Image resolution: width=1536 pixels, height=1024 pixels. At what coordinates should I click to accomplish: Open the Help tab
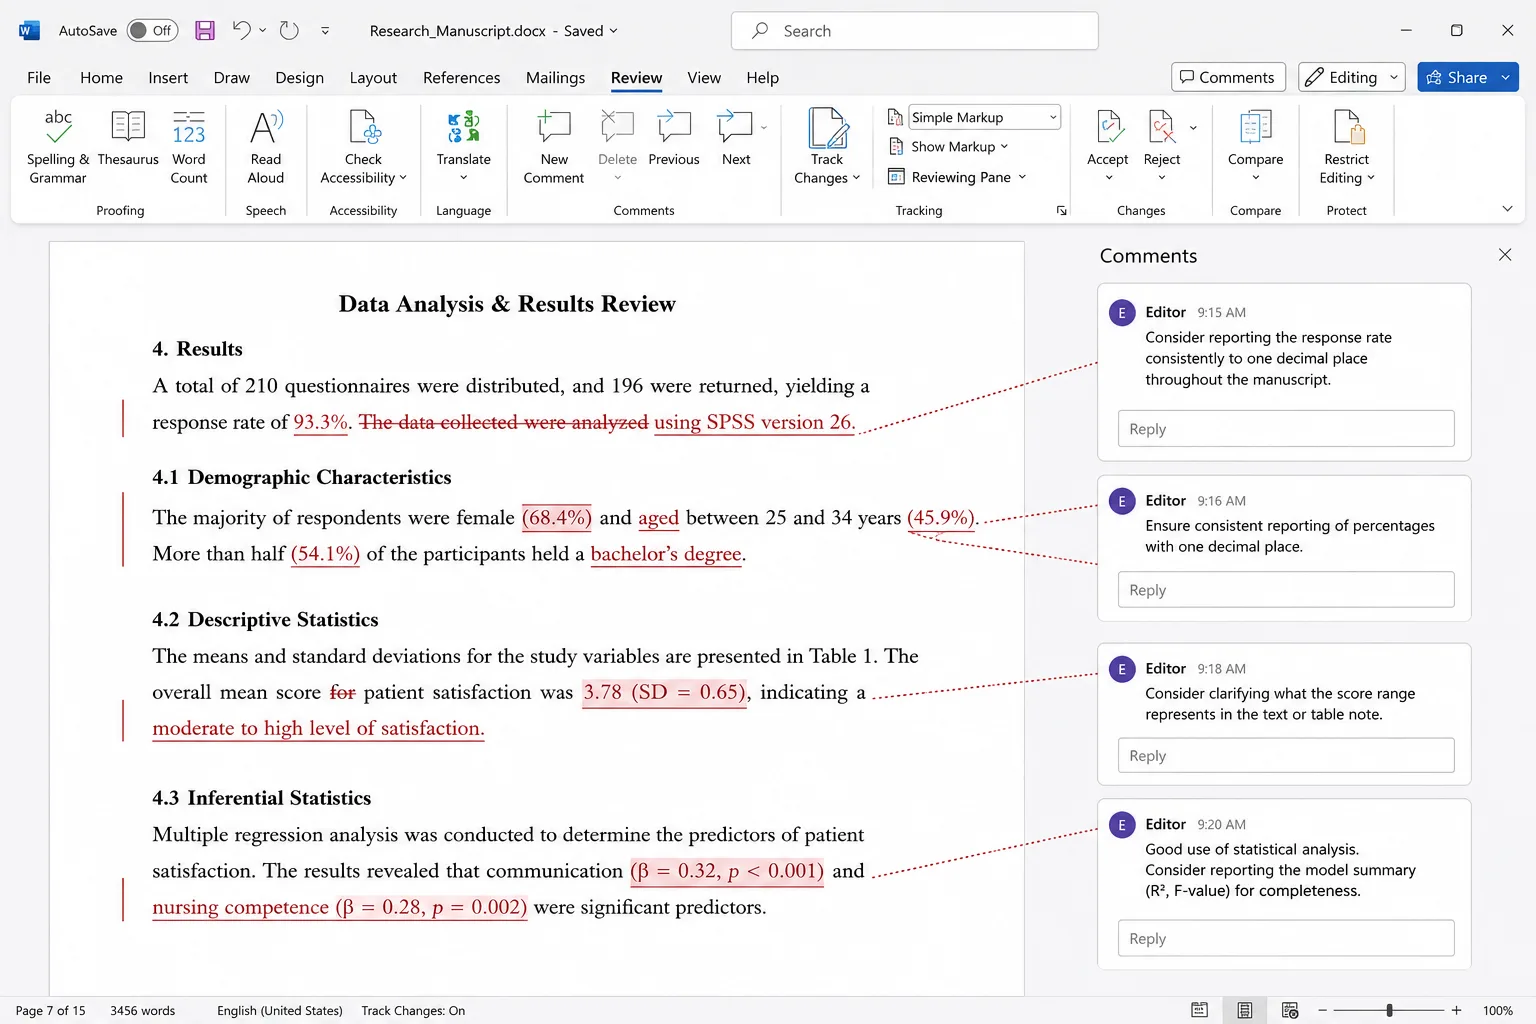click(762, 77)
